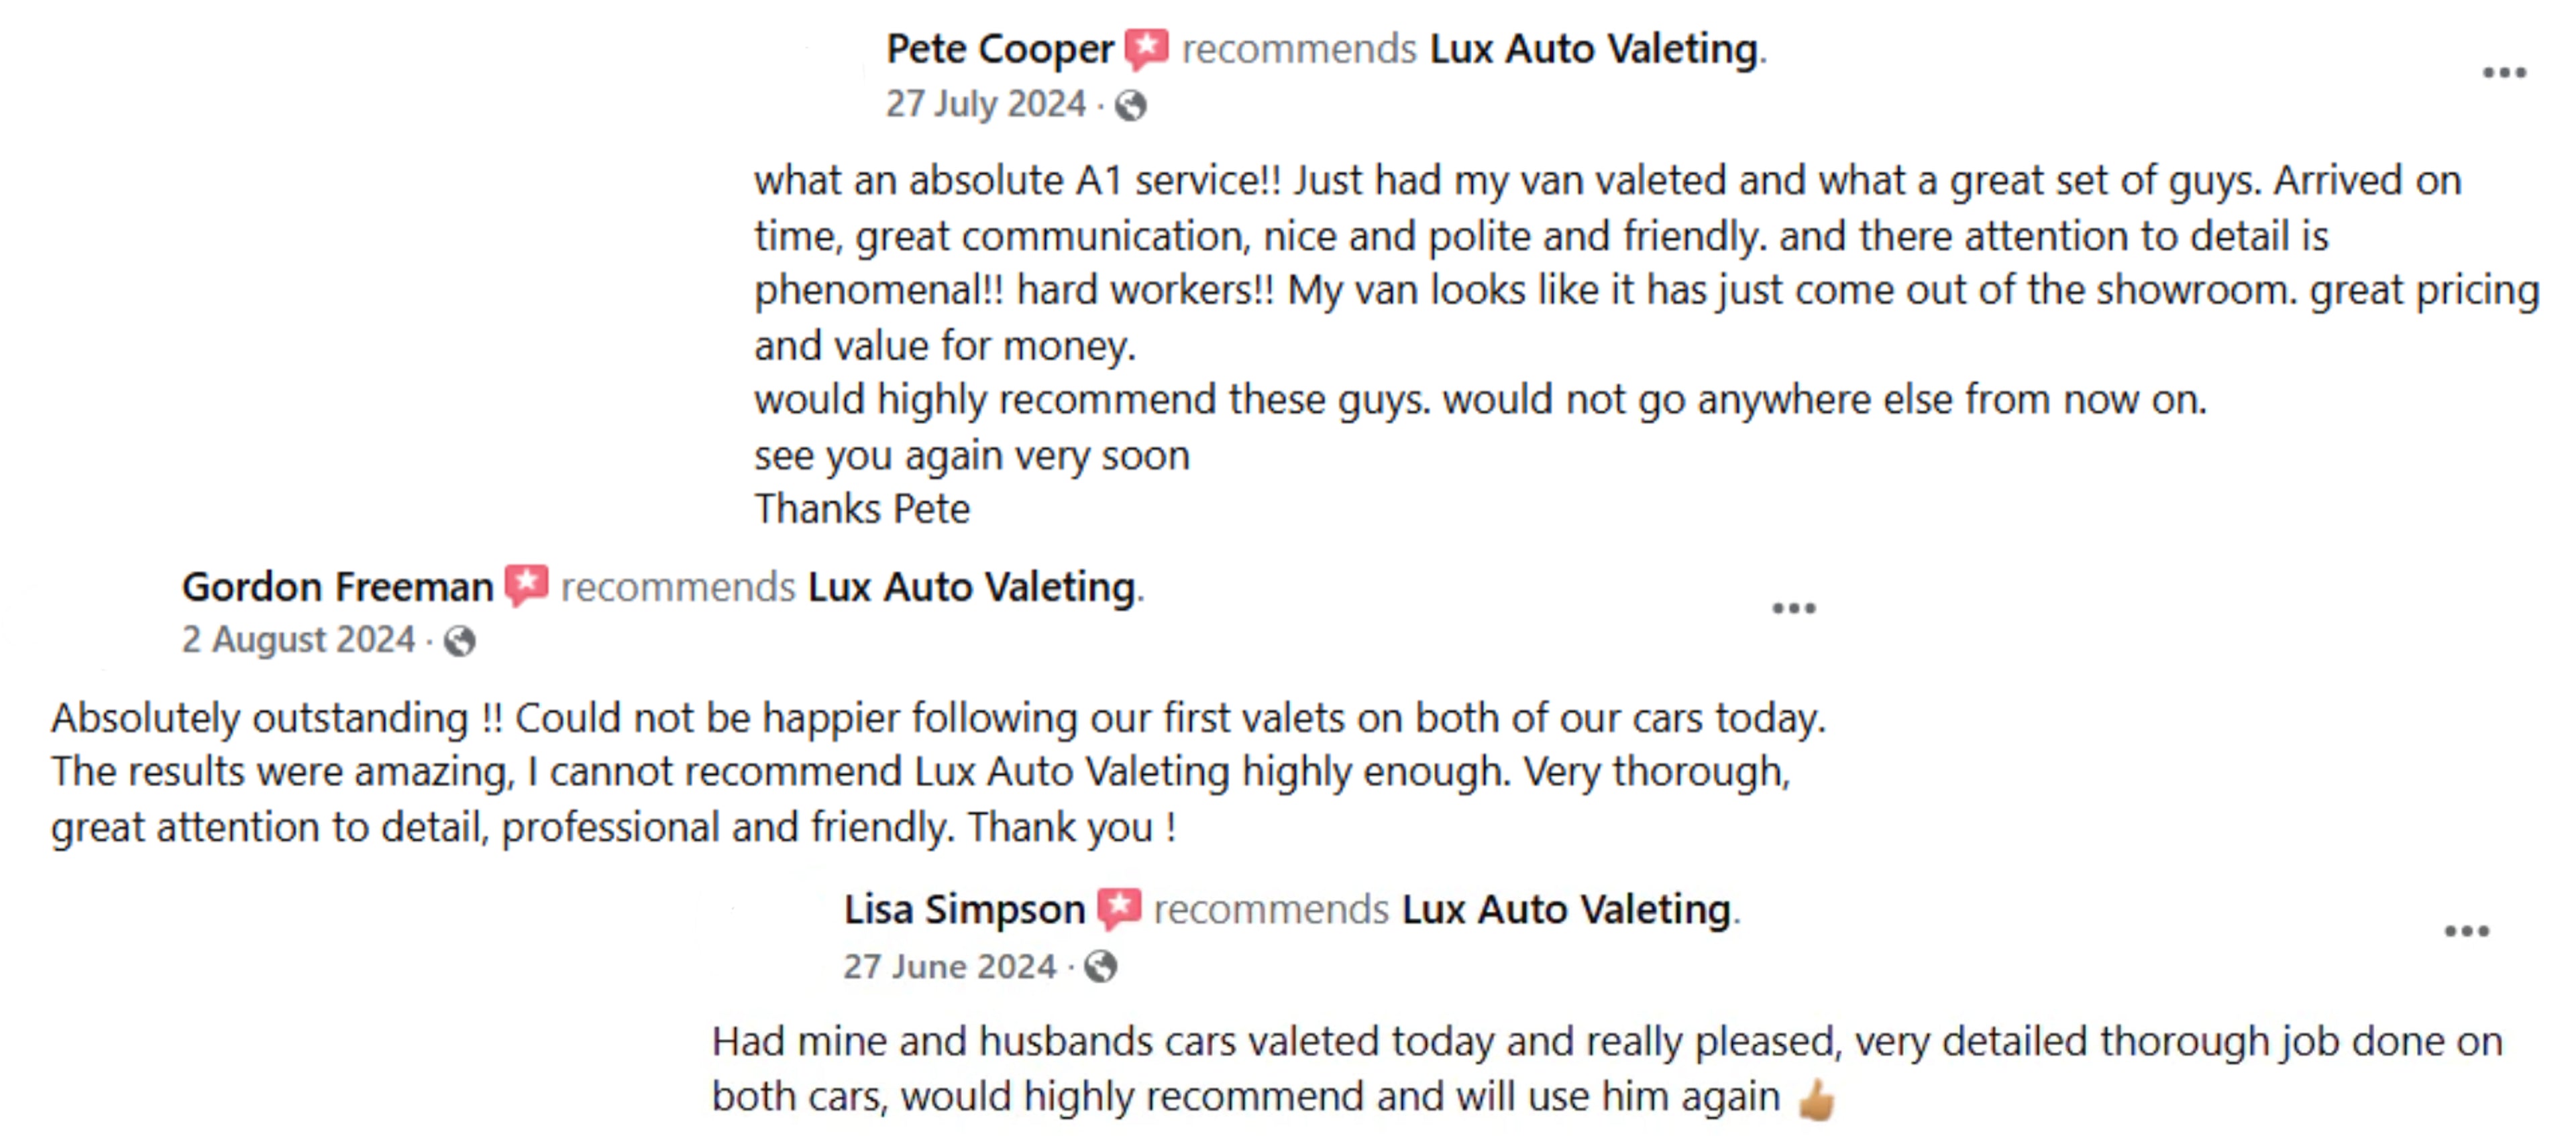Open options menu on Pete Cooper's review
Viewport: 2576px width, 1136px height.
point(2504,73)
